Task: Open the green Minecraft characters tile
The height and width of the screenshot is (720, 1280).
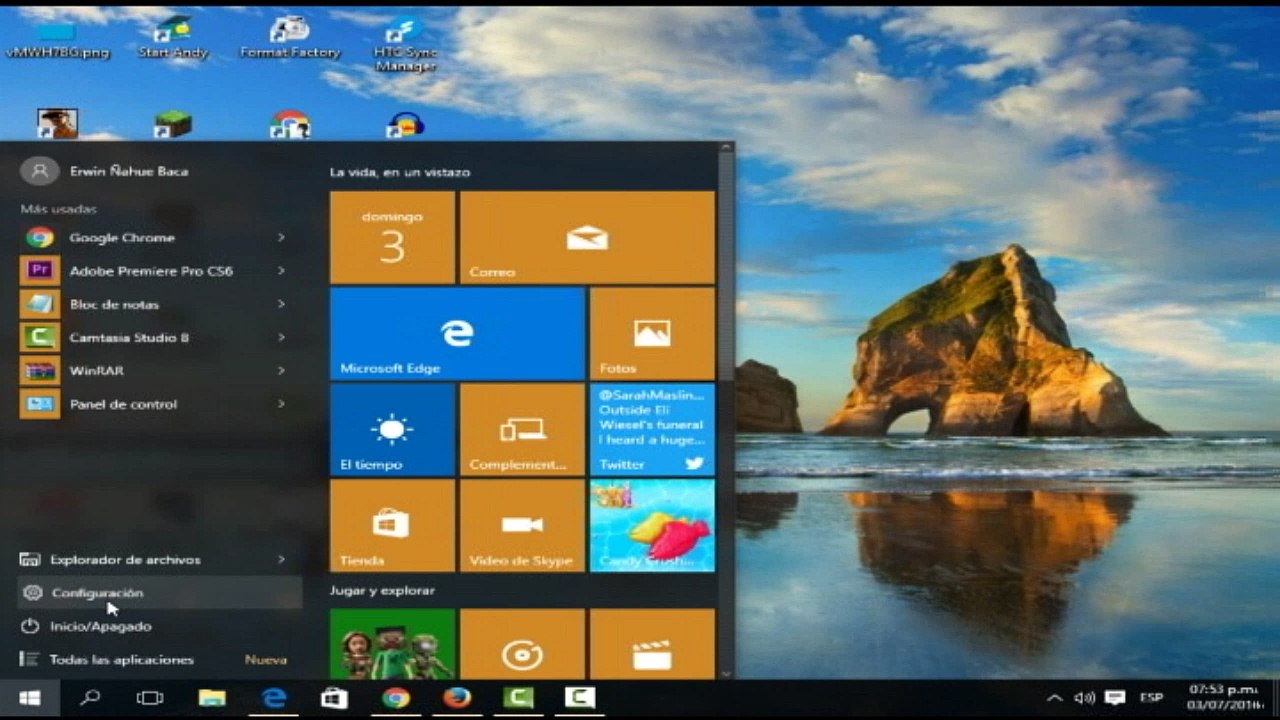Action: click(392, 644)
